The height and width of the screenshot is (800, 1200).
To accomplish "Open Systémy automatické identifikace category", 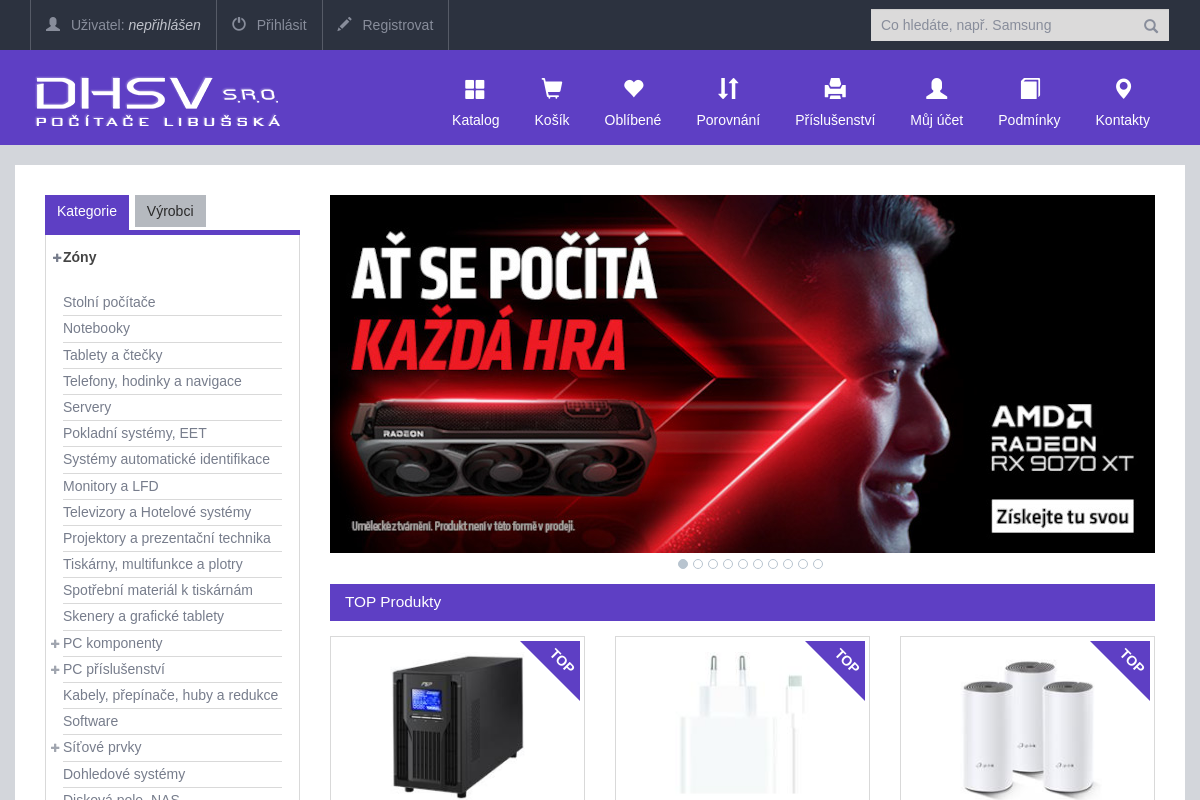I will (166, 459).
